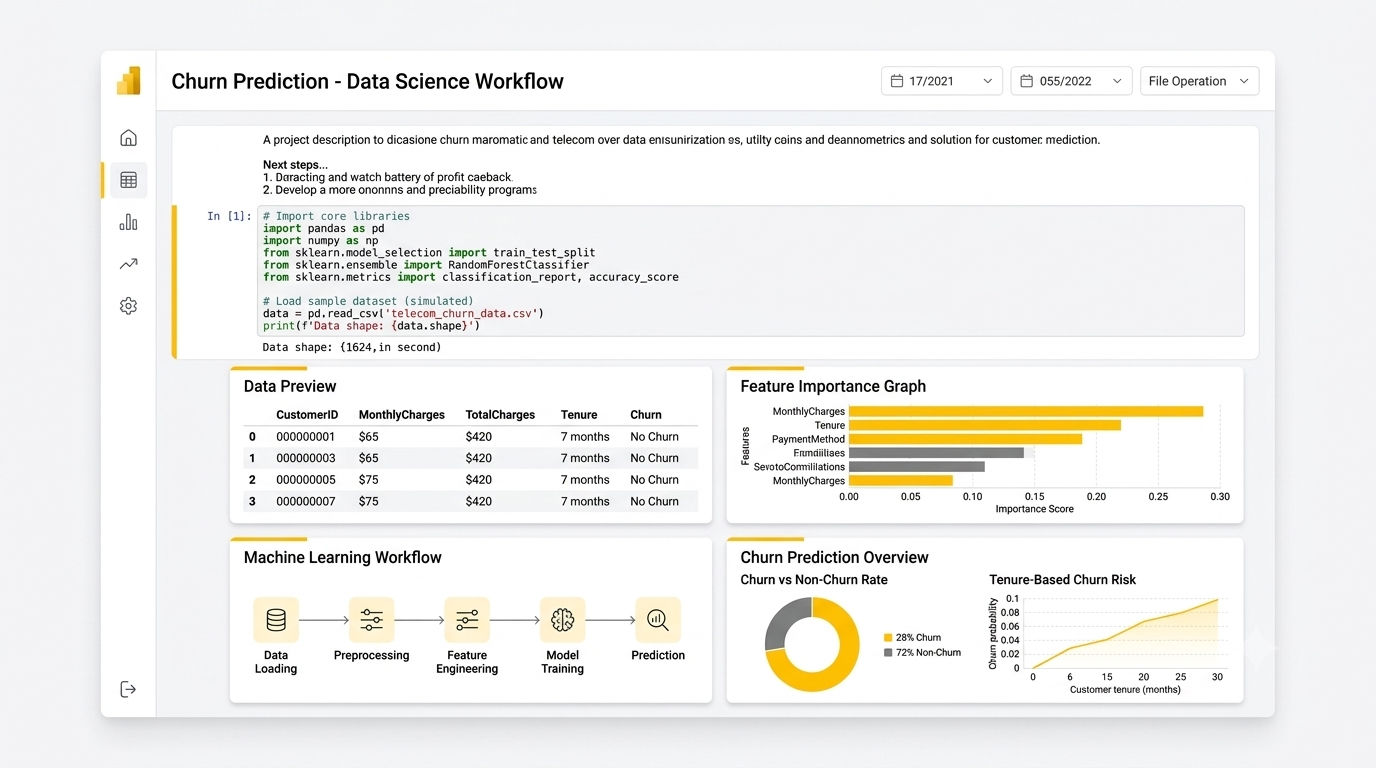This screenshot has height=768, width=1376.
Task: Open the settings gear icon
Action: (x=128, y=306)
